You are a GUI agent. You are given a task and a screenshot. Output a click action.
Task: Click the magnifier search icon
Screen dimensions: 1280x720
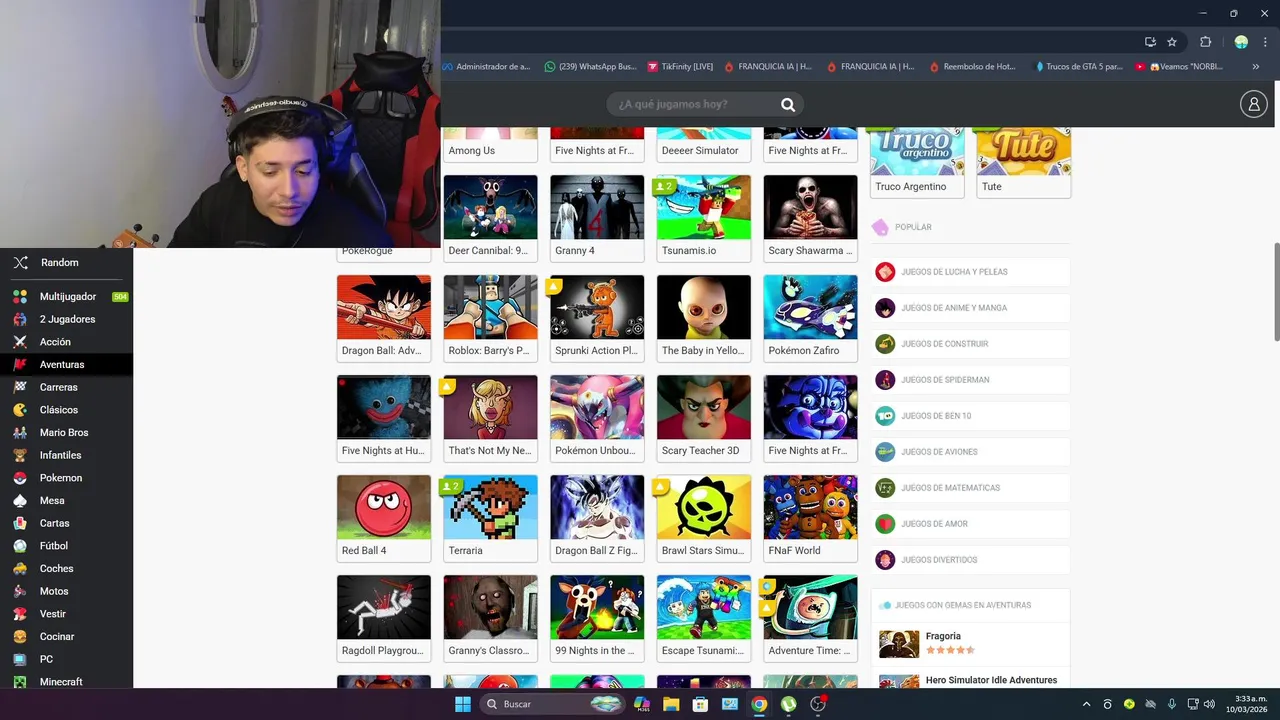tap(788, 104)
